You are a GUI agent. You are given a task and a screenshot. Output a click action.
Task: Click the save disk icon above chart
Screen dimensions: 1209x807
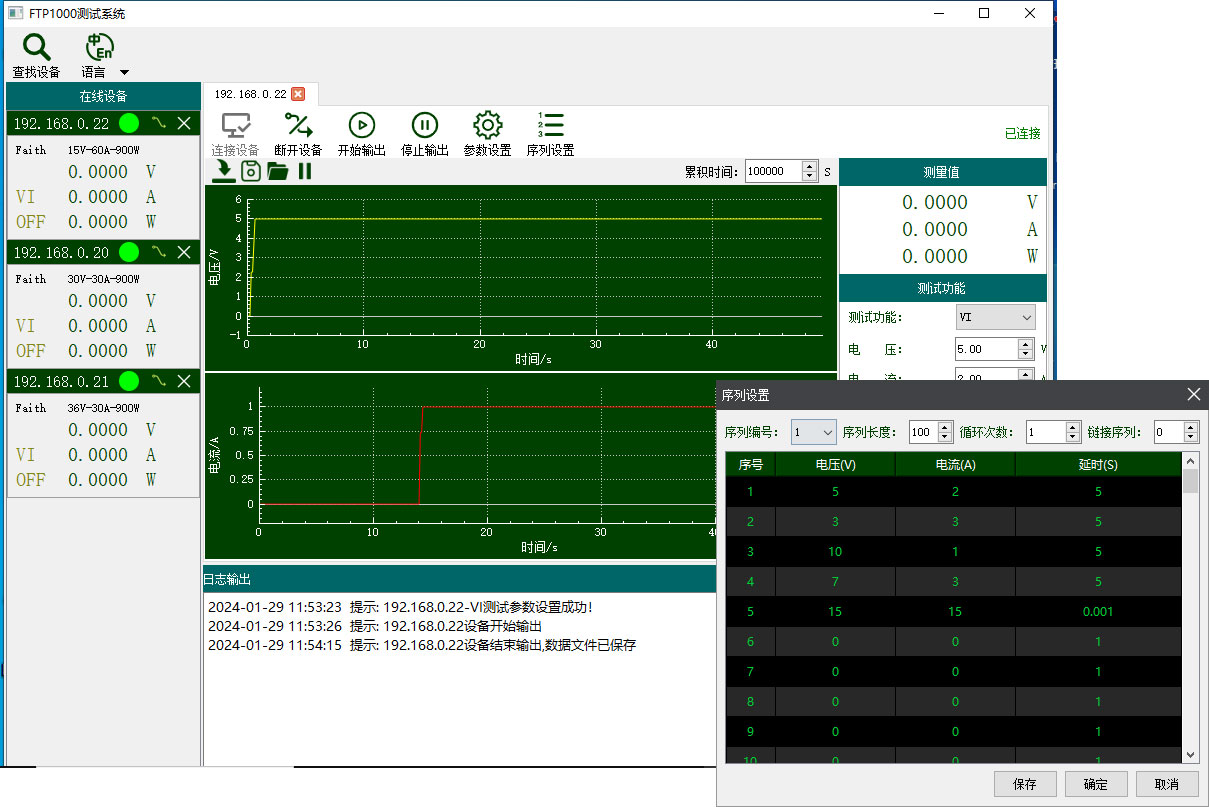(x=251, y=171)
